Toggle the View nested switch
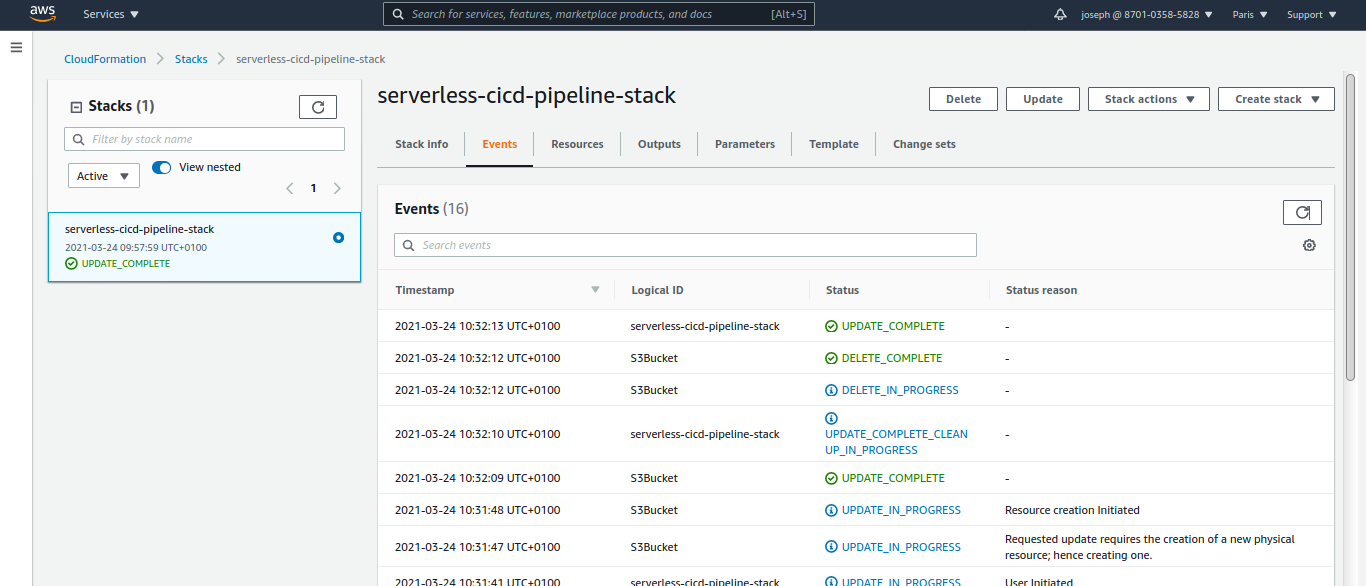This screenshot has height=586, width=1366. tap(162, 167)
